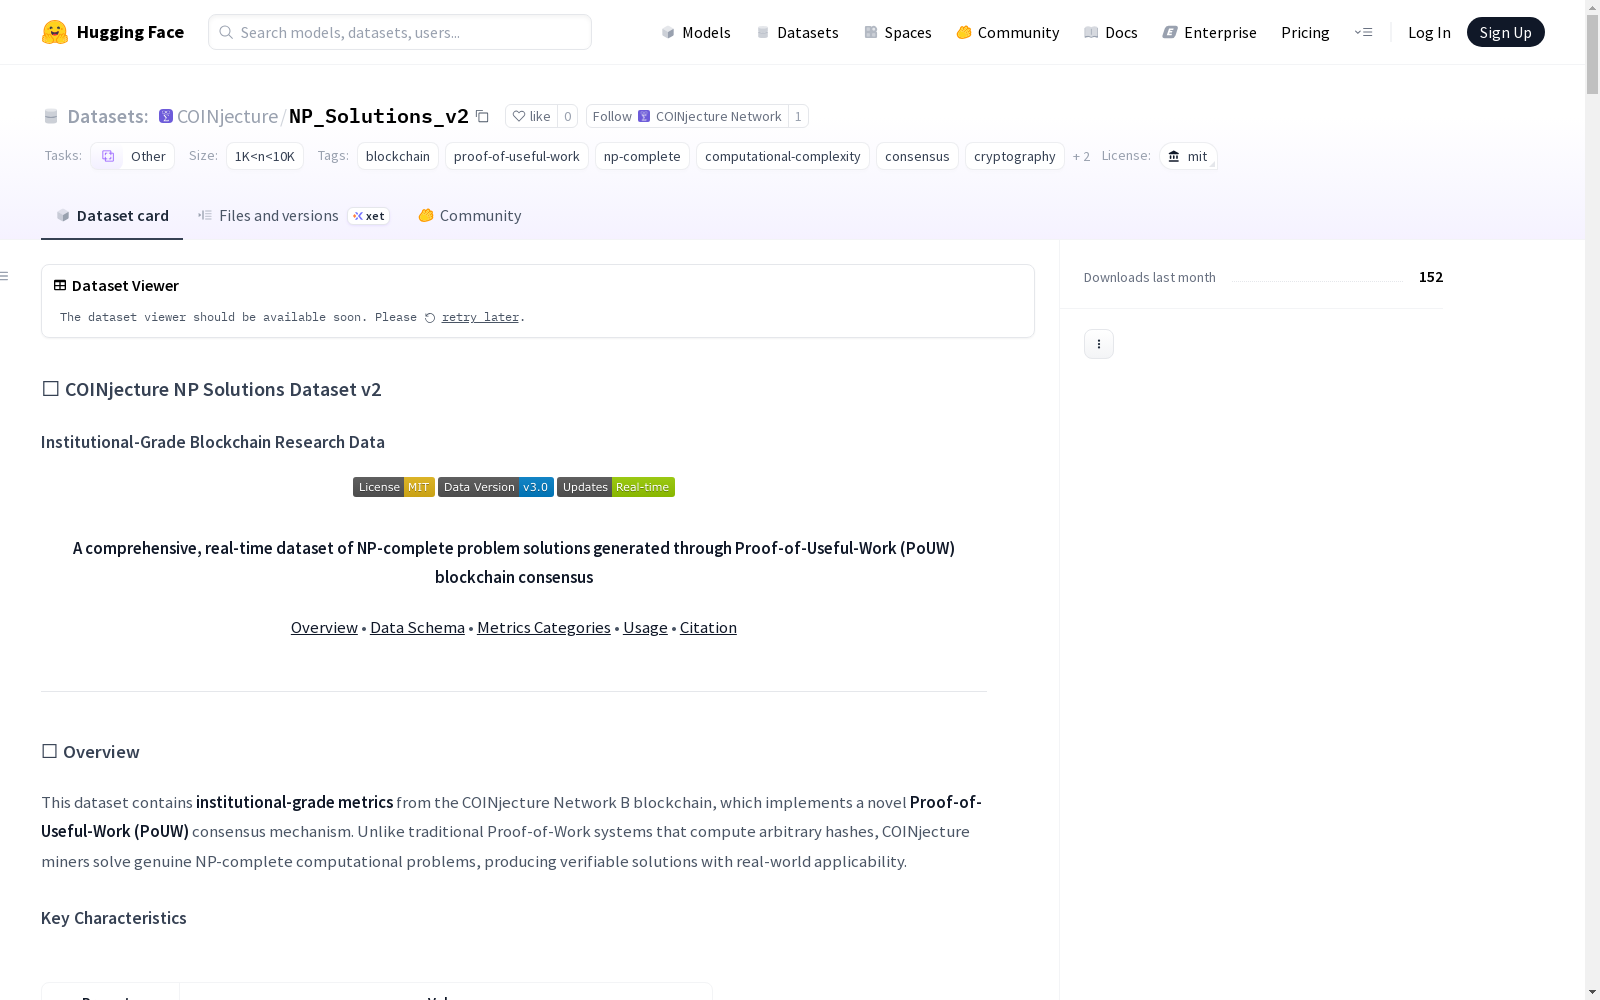Screen dimensions: 1600x1000
Task: Open the Spaces nav item
Action: coord(898,32)
